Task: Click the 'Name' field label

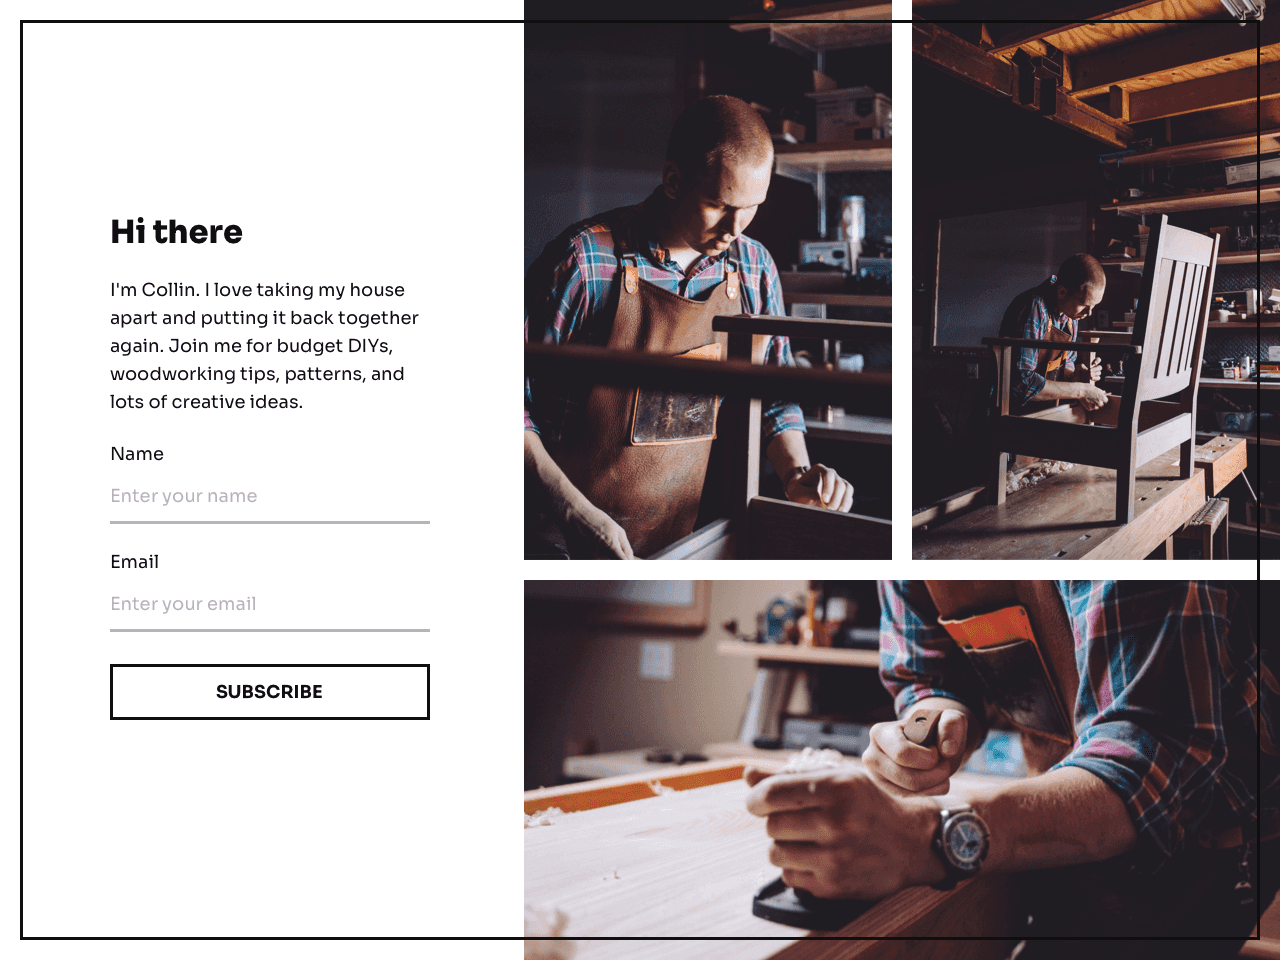Action: (137, 454)
